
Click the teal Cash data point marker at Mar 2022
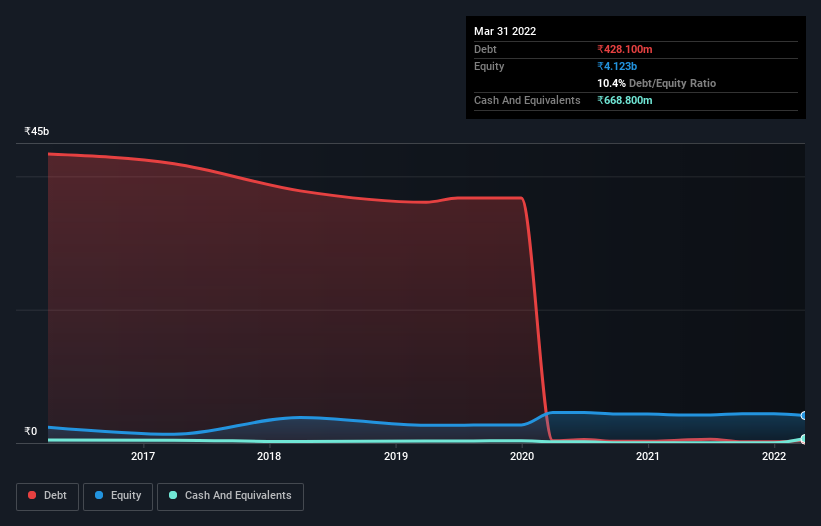coord(804,439)
